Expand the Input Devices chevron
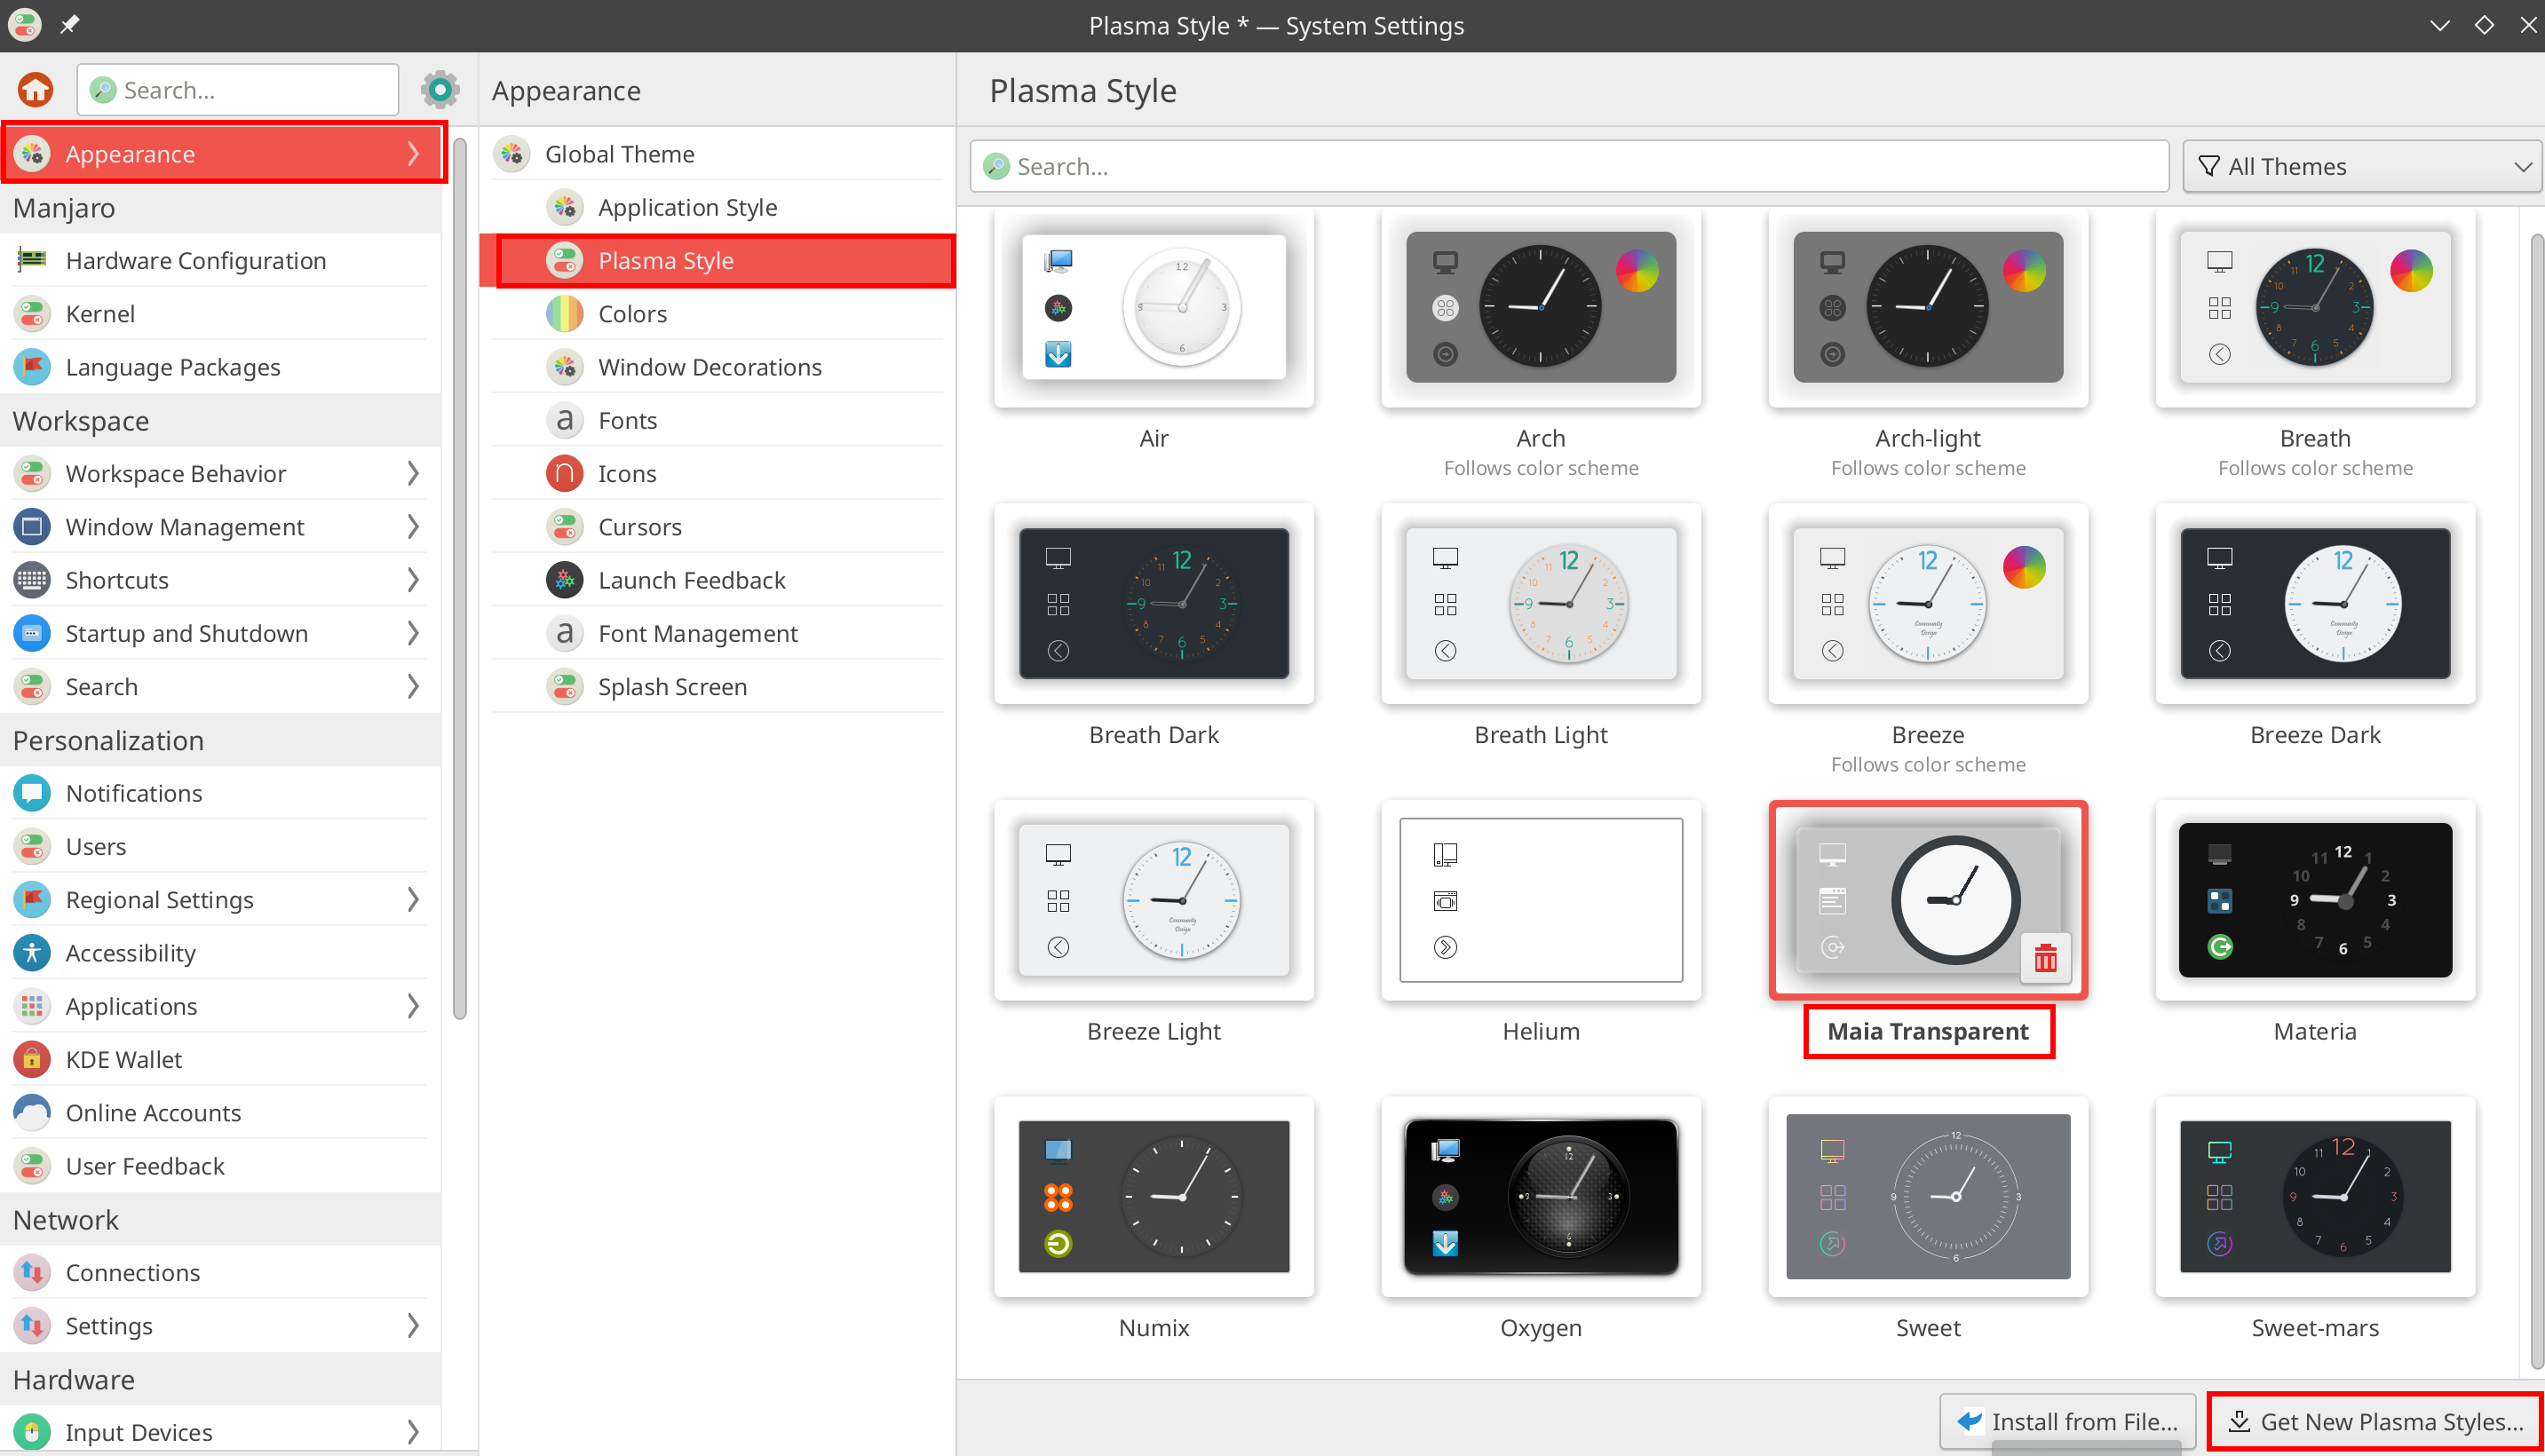The height and width of the screenshot is (1456, 2545). [x=413, y=1432]
